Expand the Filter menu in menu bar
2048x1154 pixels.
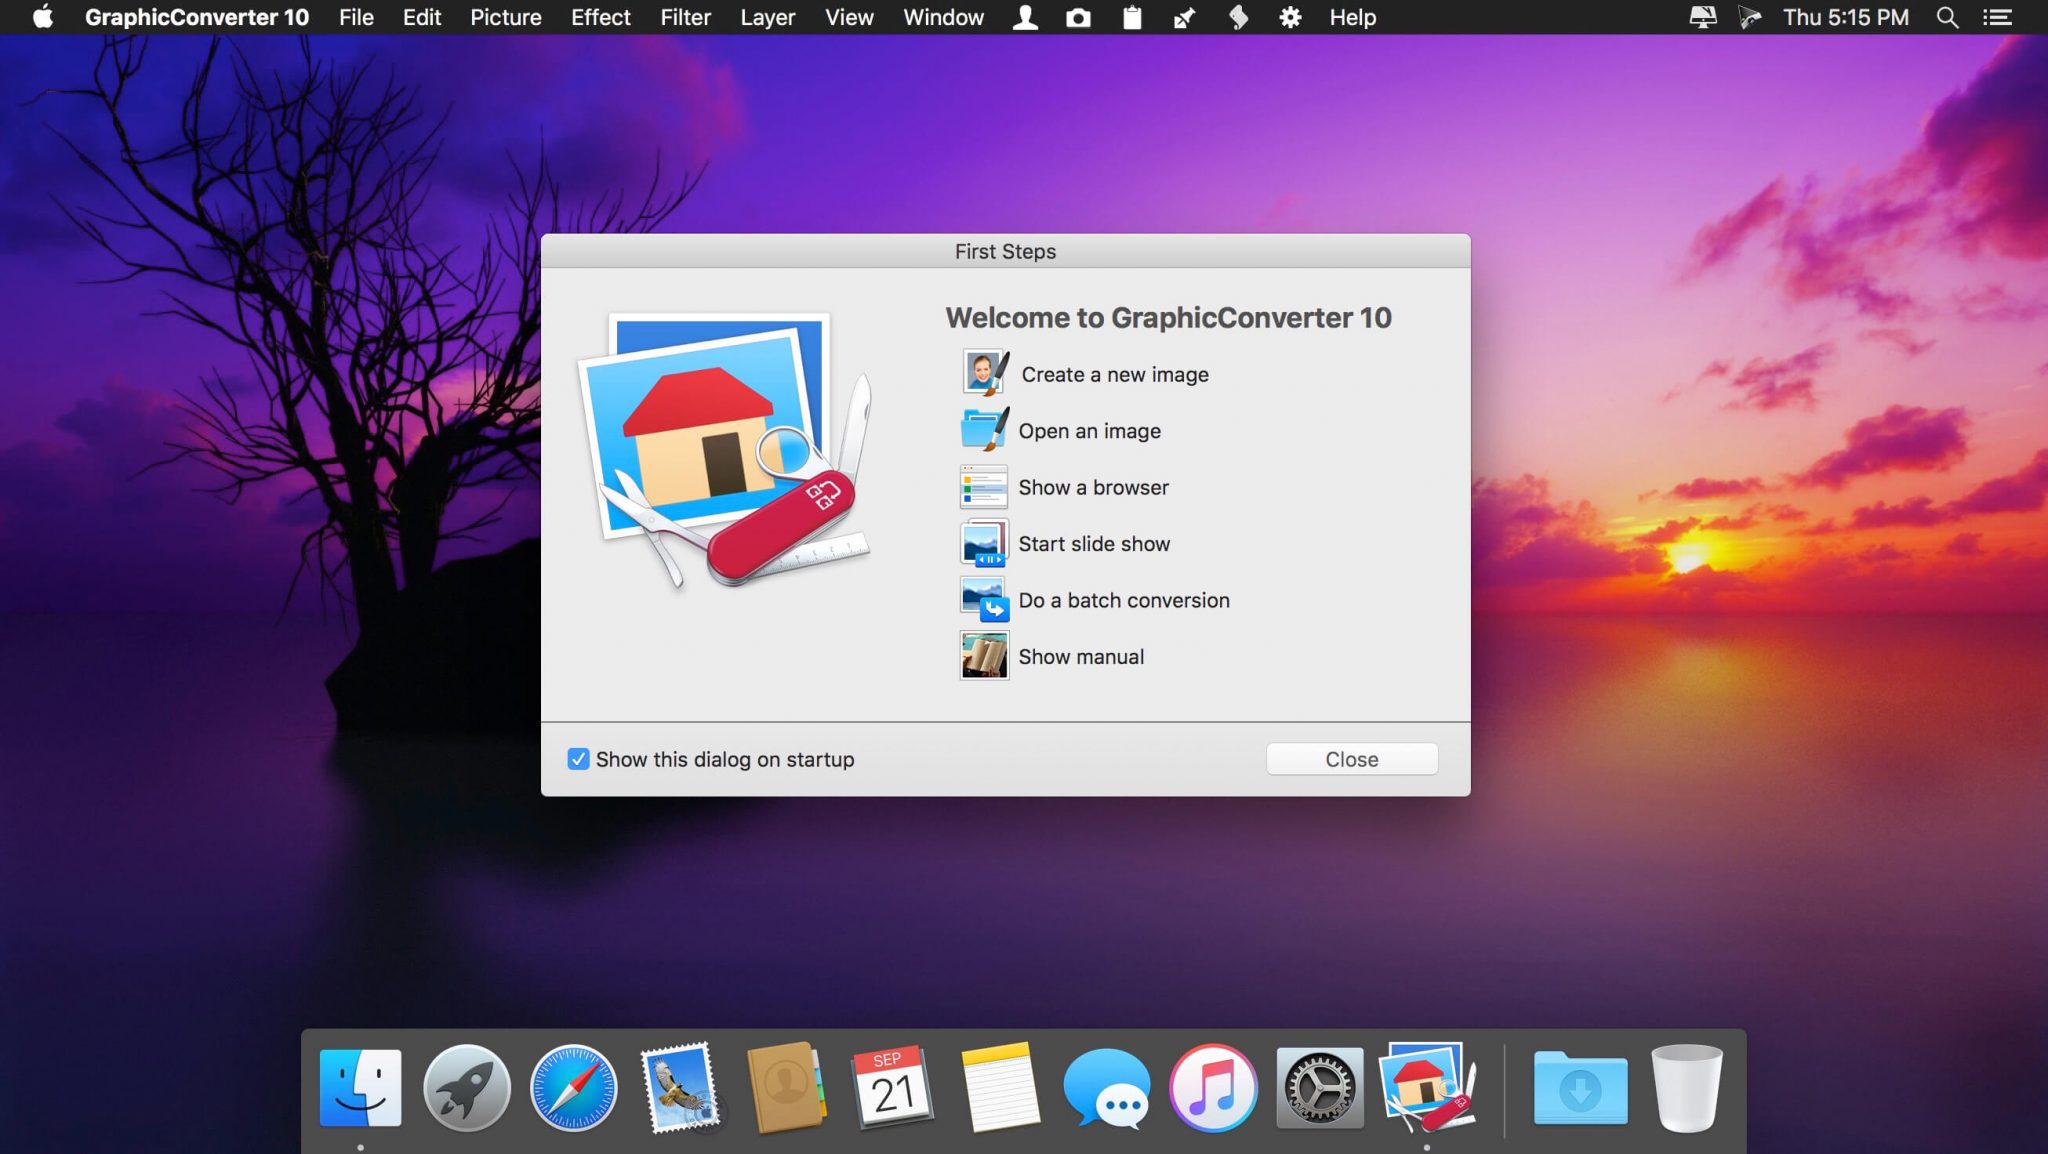(x=685, y=17)
